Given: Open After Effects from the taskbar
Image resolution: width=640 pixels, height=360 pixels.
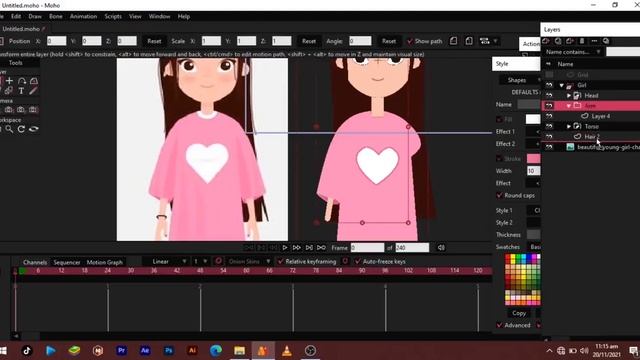Looking at the screenshot, I should [145, 350].
